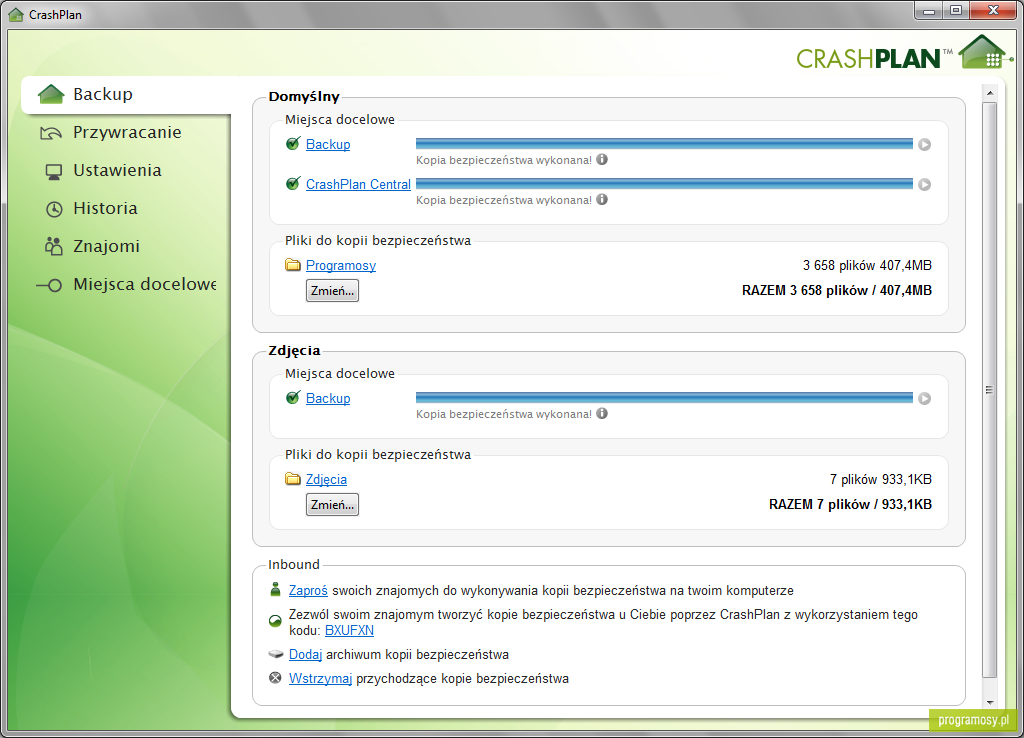1024x738 pixels.
Task: Click the green globe icon beside Zezwól
Action: click(275, 621)
